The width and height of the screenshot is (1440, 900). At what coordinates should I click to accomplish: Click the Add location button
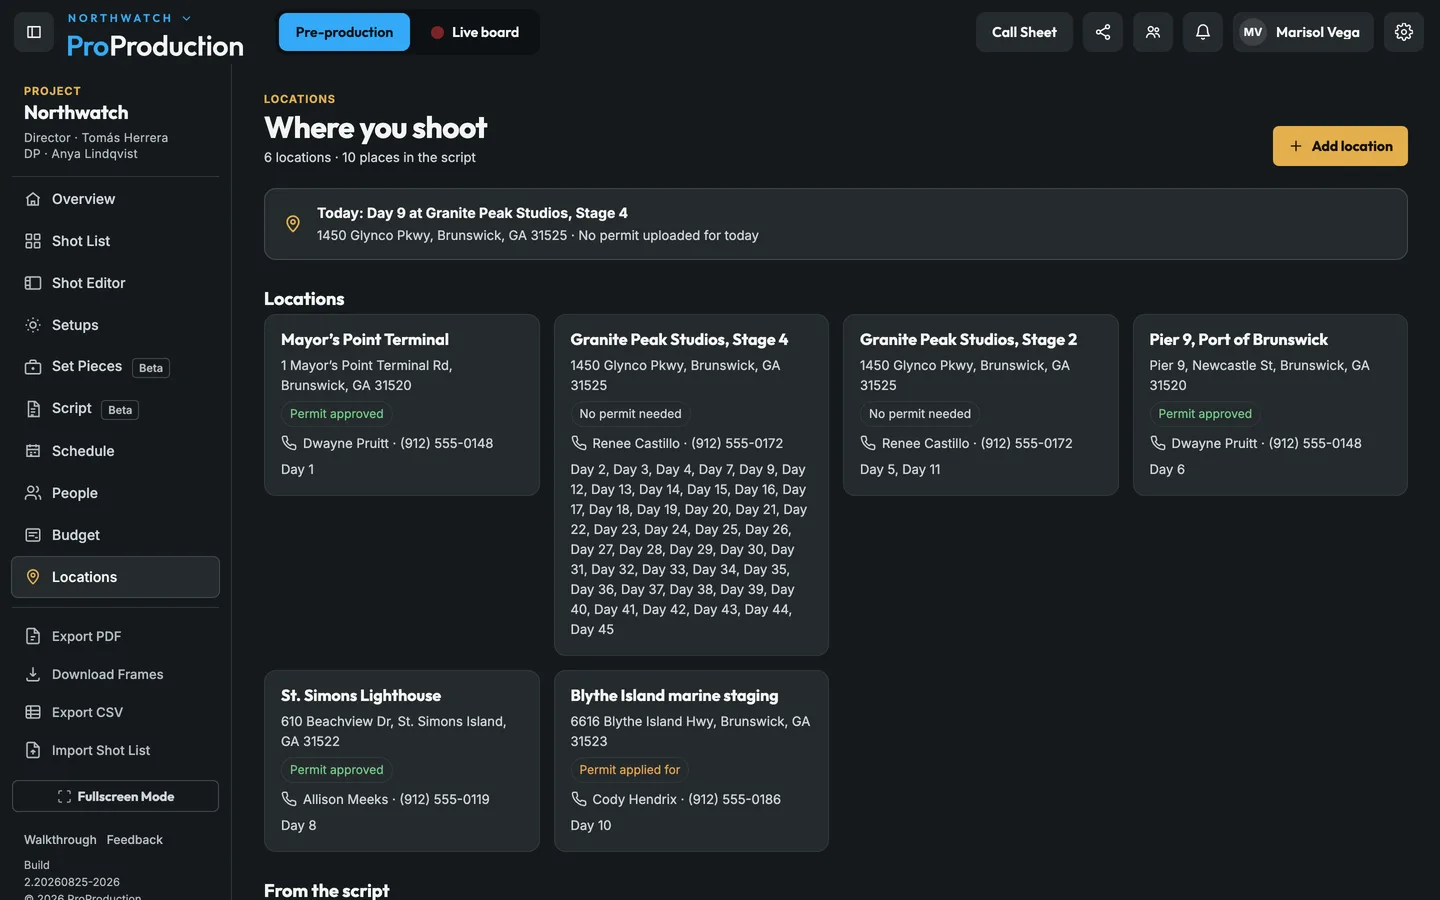(1340, 146)
